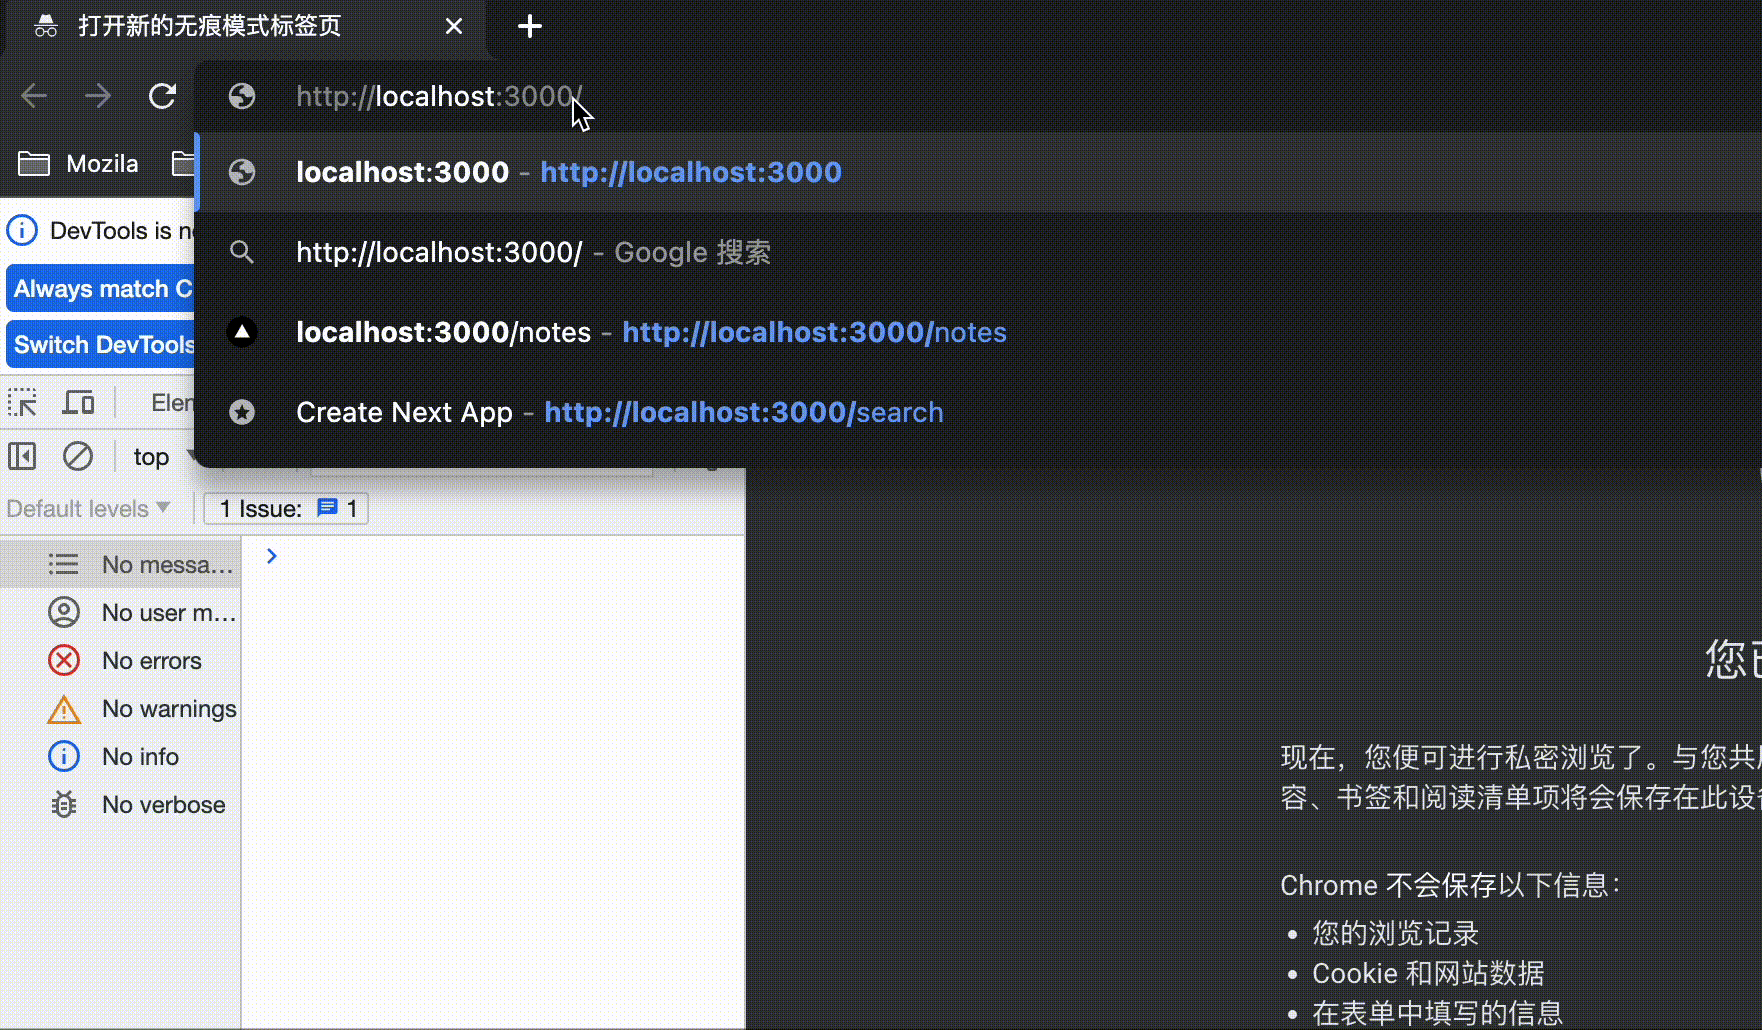This screenshot has height=1030, width=1762.
Task: Expand the console entry with the blue chevron
Action: [x=270, y=555]
